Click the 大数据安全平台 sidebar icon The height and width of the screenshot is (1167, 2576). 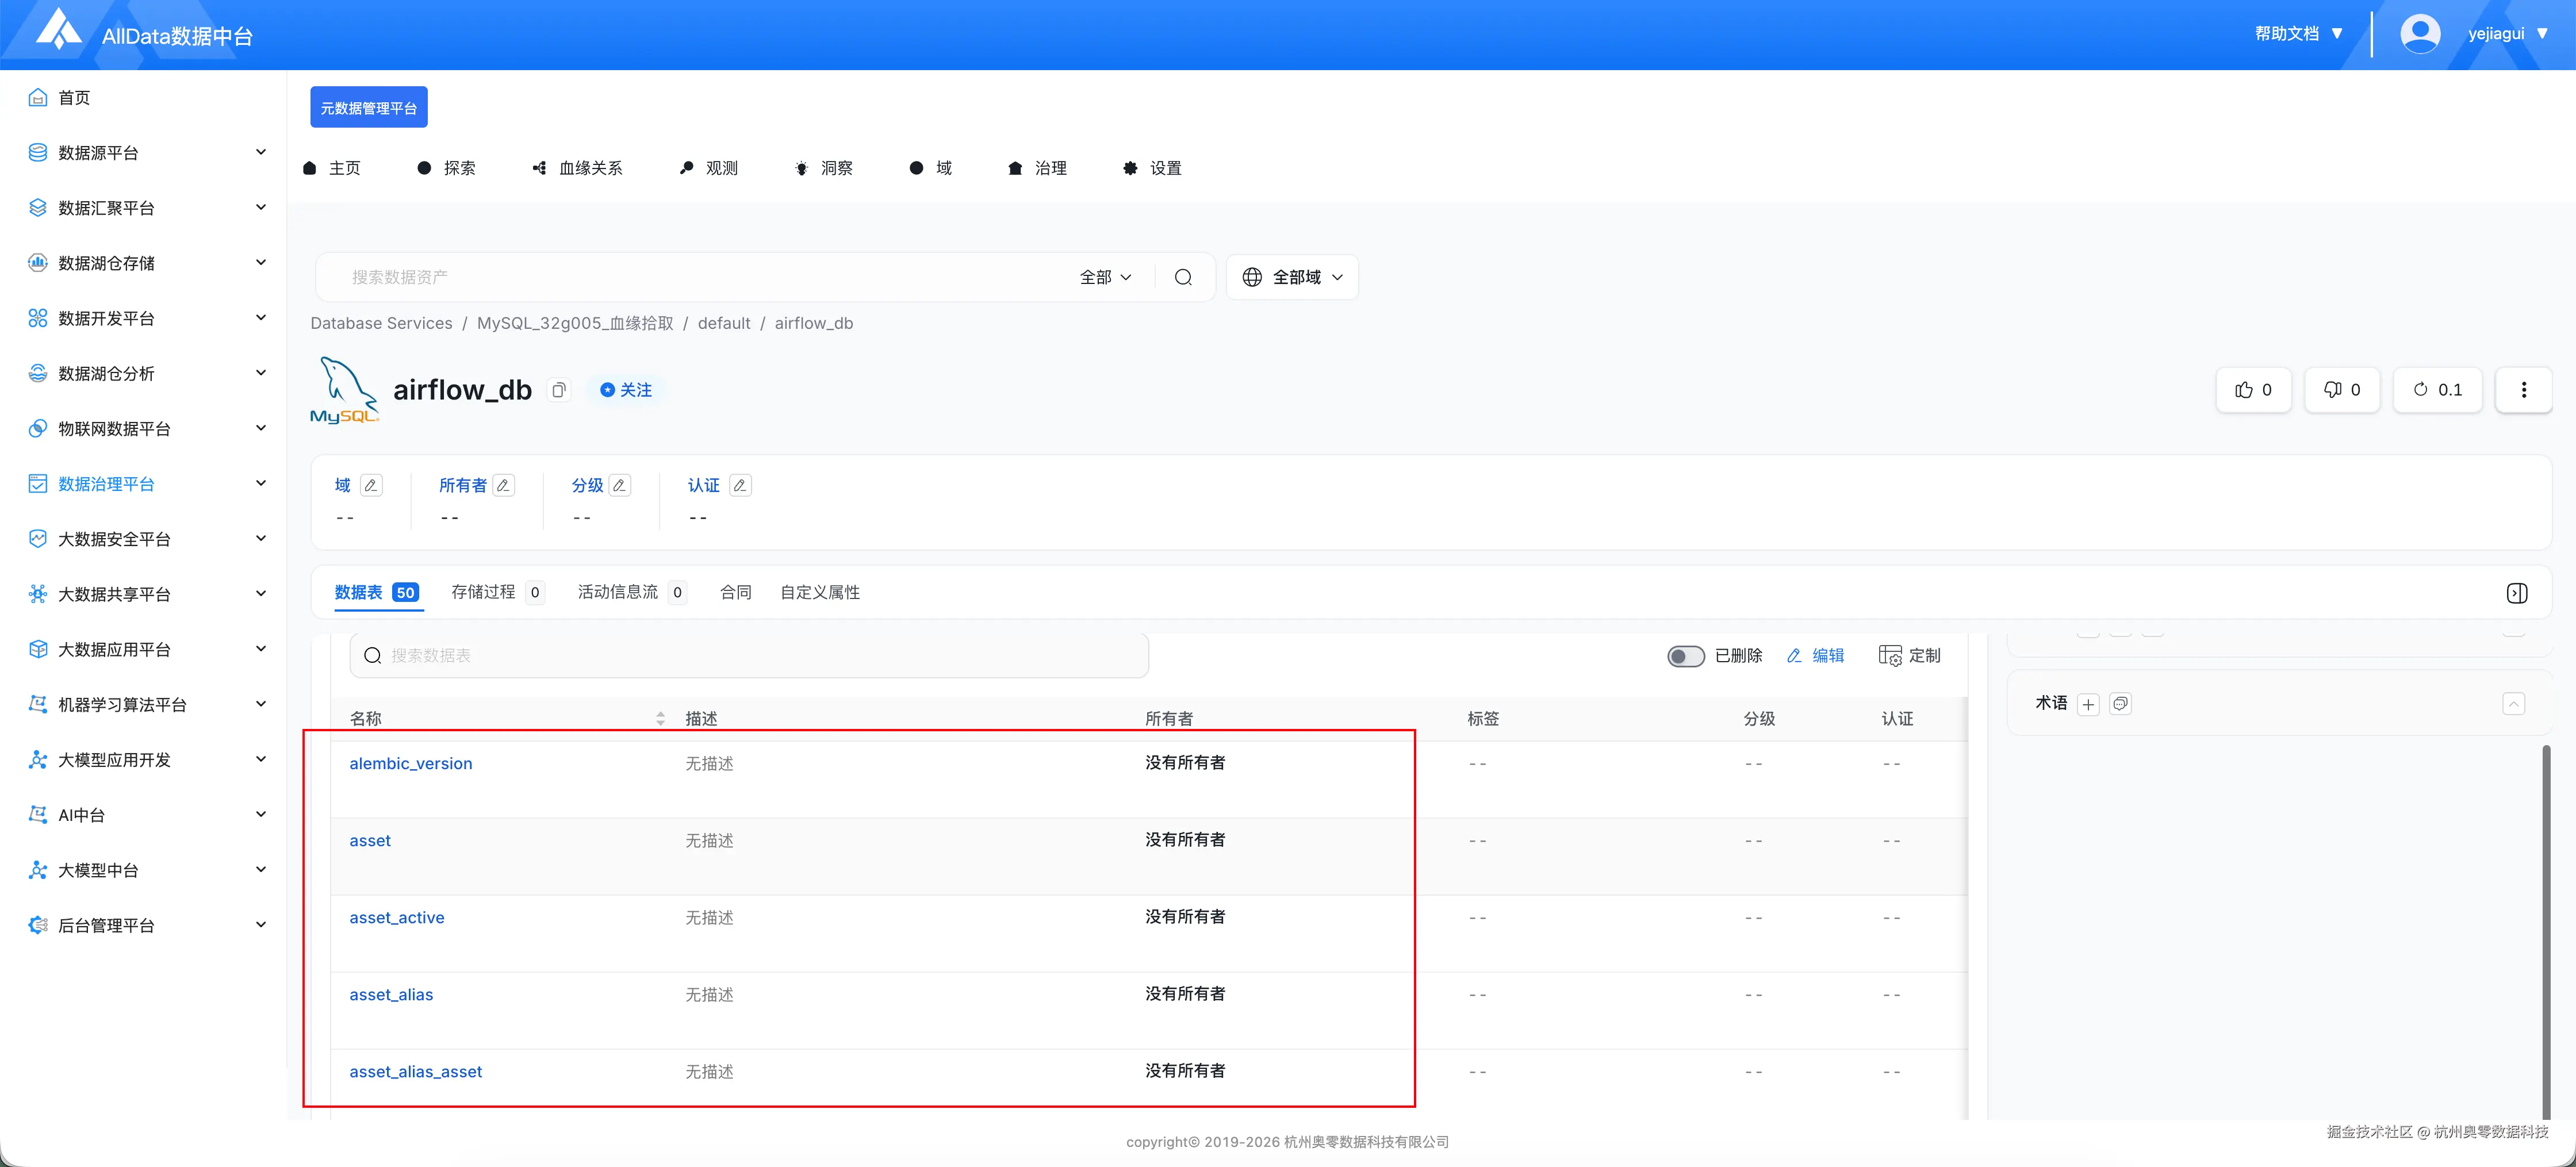(38, 539)
